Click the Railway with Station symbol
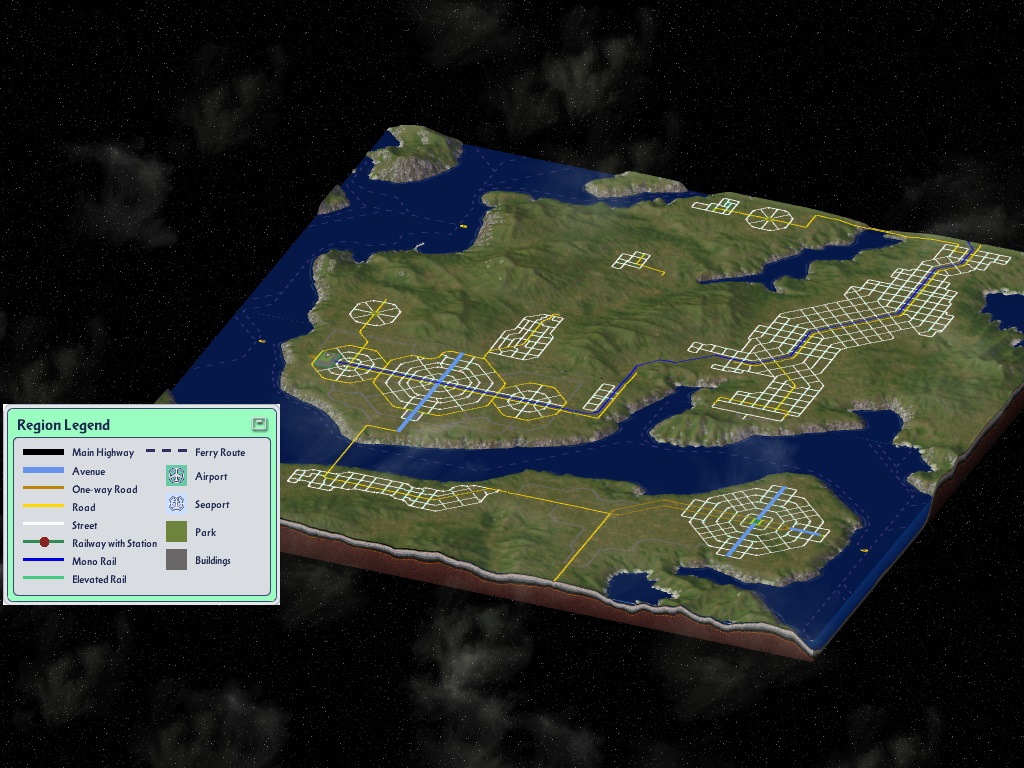The width and height of the screenshot is (1024, 768). [43, 542]
